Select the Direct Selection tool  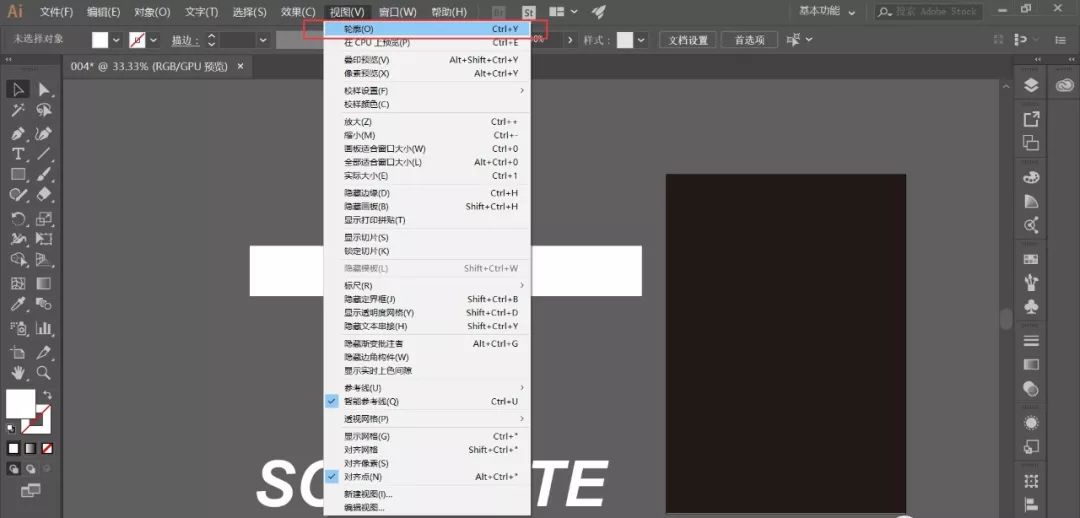tap(44, 89)
